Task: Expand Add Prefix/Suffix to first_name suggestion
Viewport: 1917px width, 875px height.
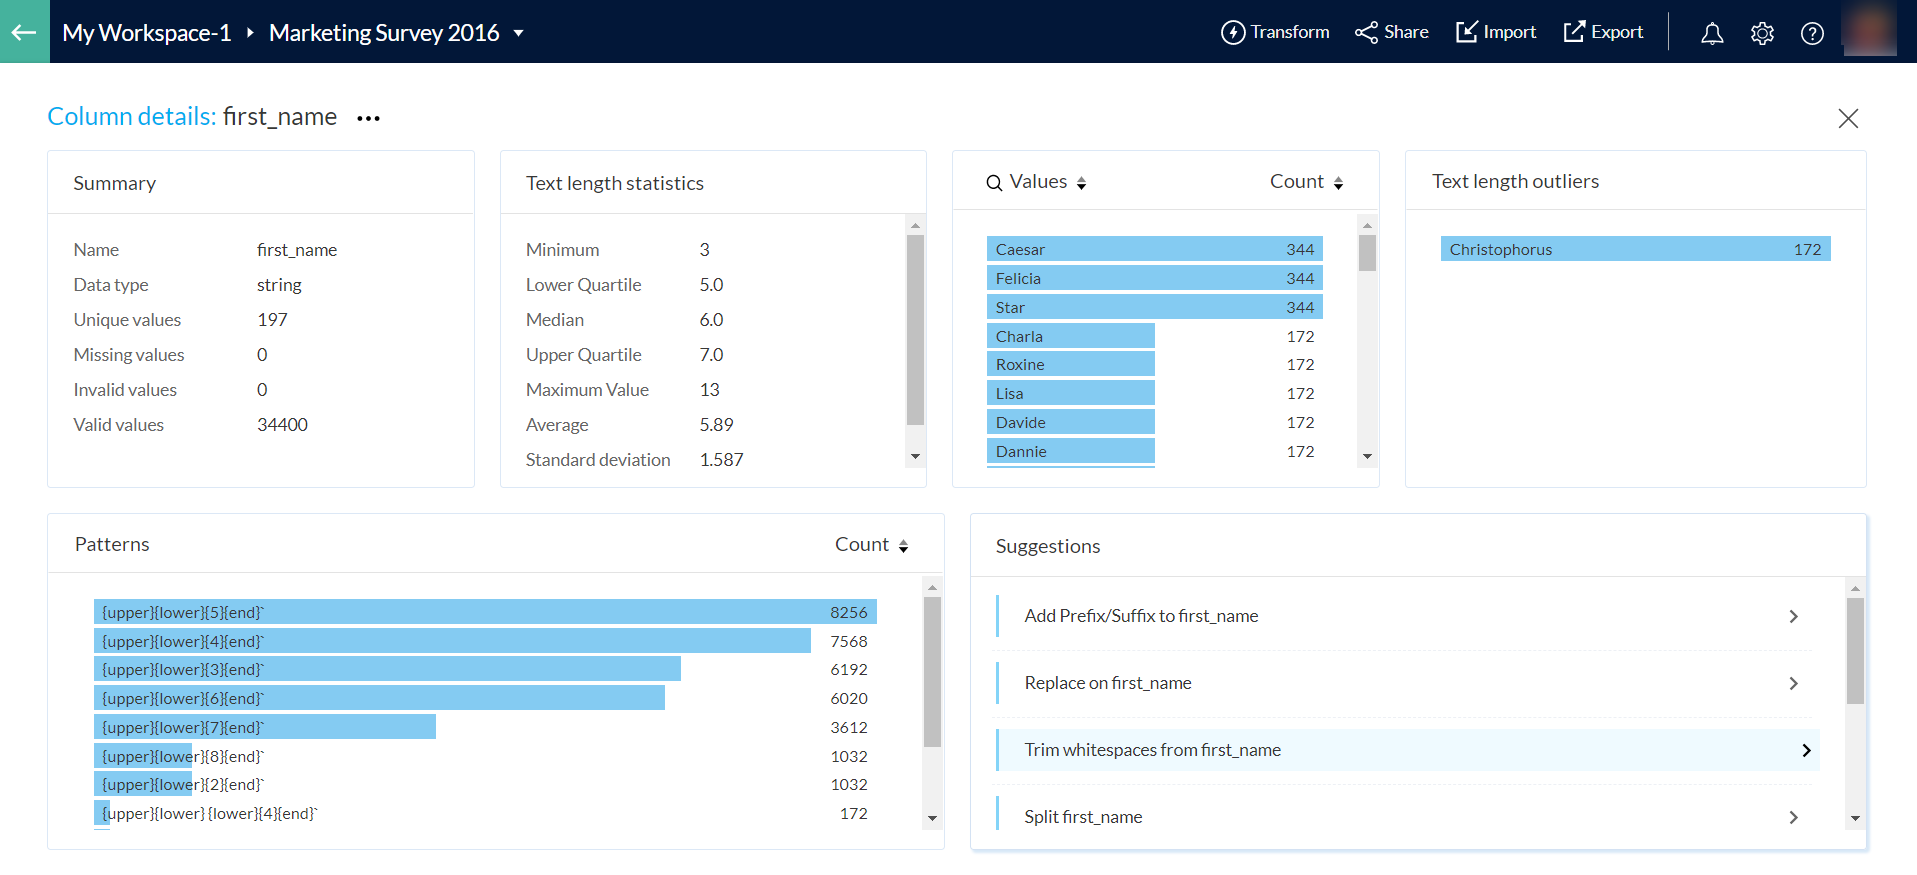Action: coord(1793,616)
